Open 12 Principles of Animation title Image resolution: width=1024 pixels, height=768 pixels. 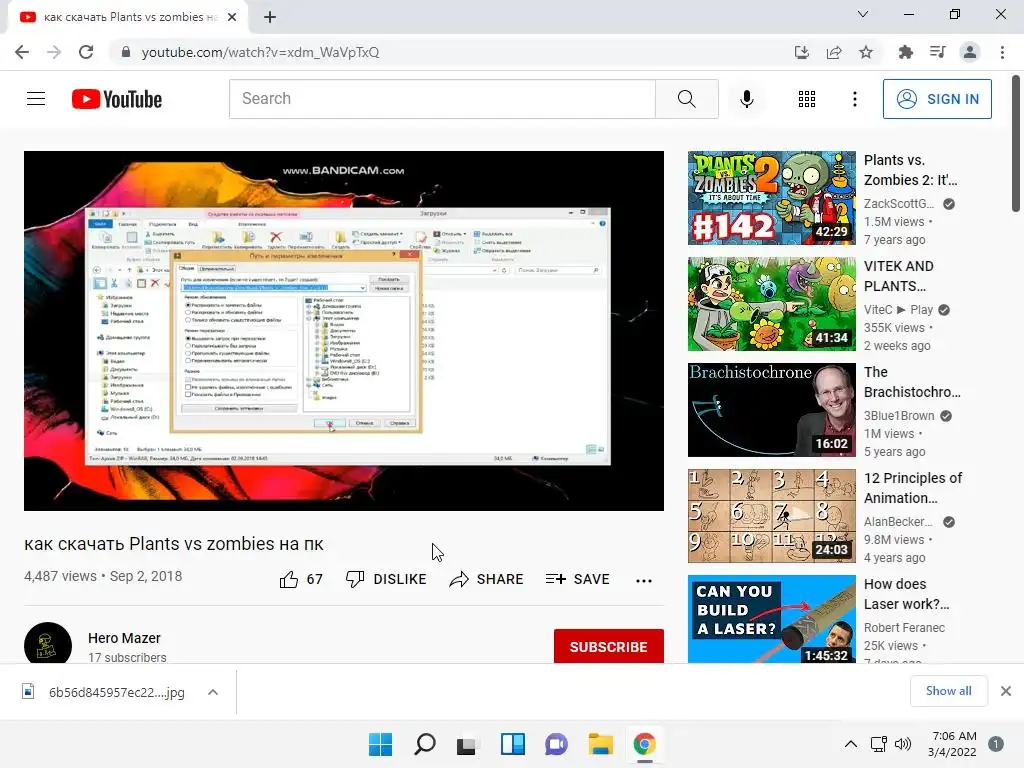[x=912, y=488]
